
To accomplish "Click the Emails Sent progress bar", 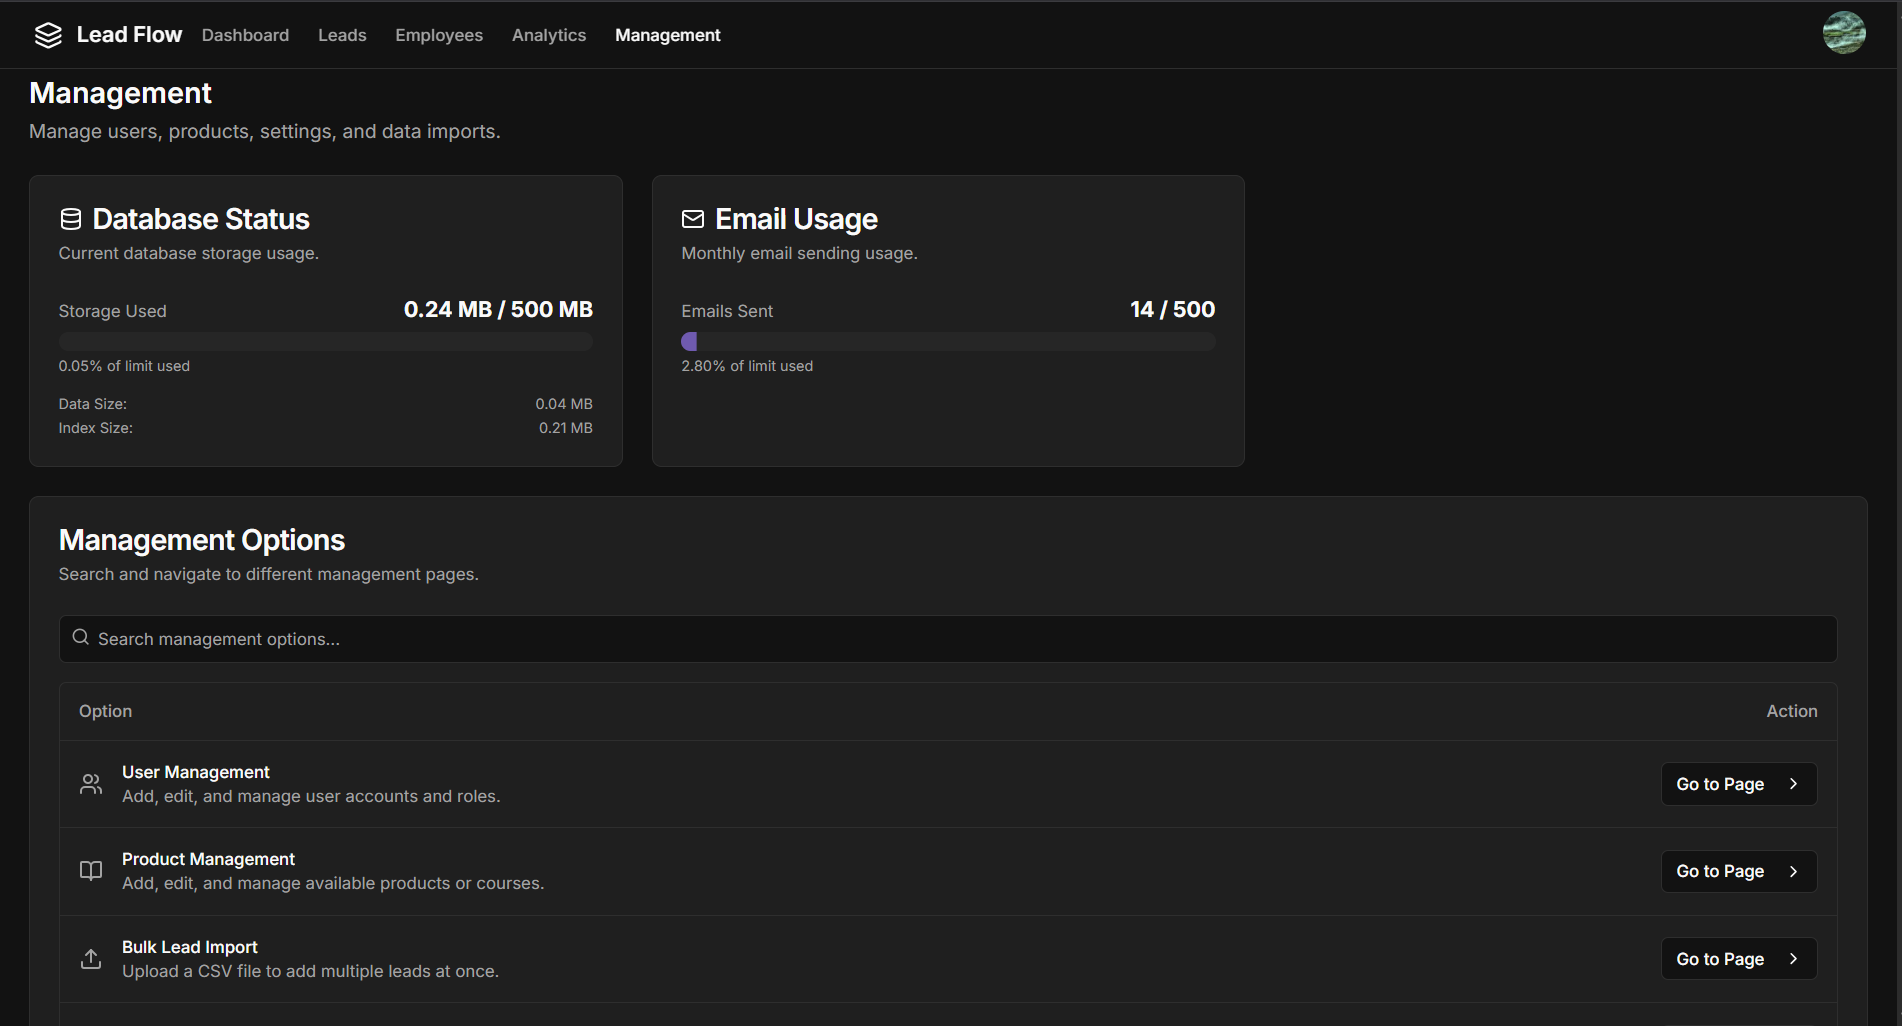I will pos(948,341).
